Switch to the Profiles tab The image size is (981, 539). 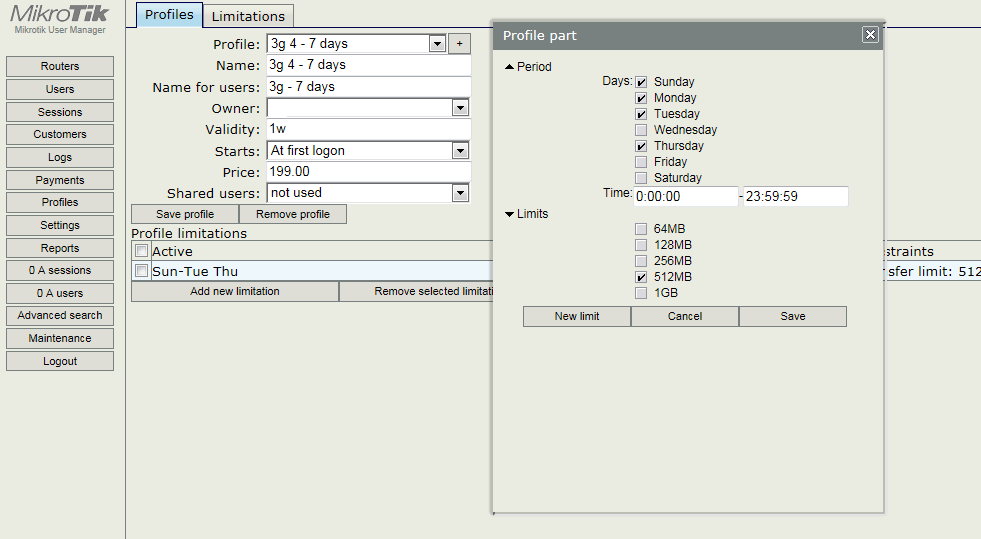click(x=170, y=14)
